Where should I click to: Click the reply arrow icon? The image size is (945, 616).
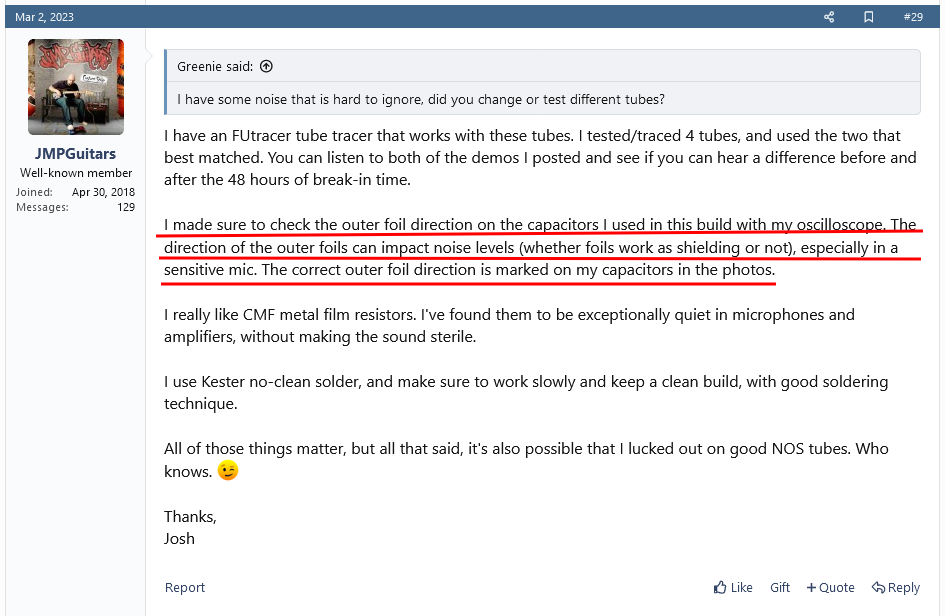[877, 588]
